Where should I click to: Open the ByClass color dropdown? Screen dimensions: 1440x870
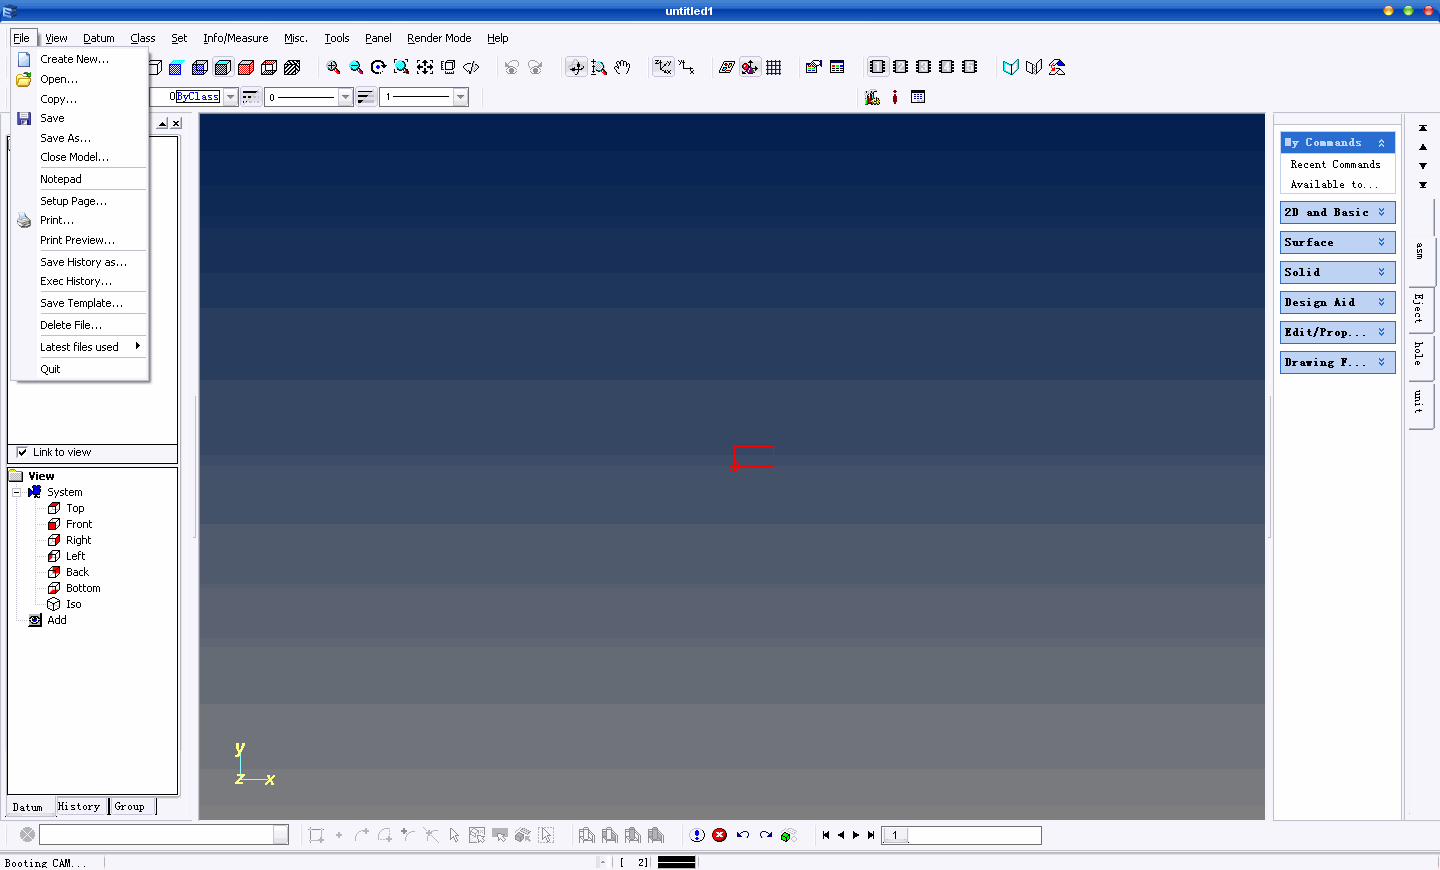(231, 97)
